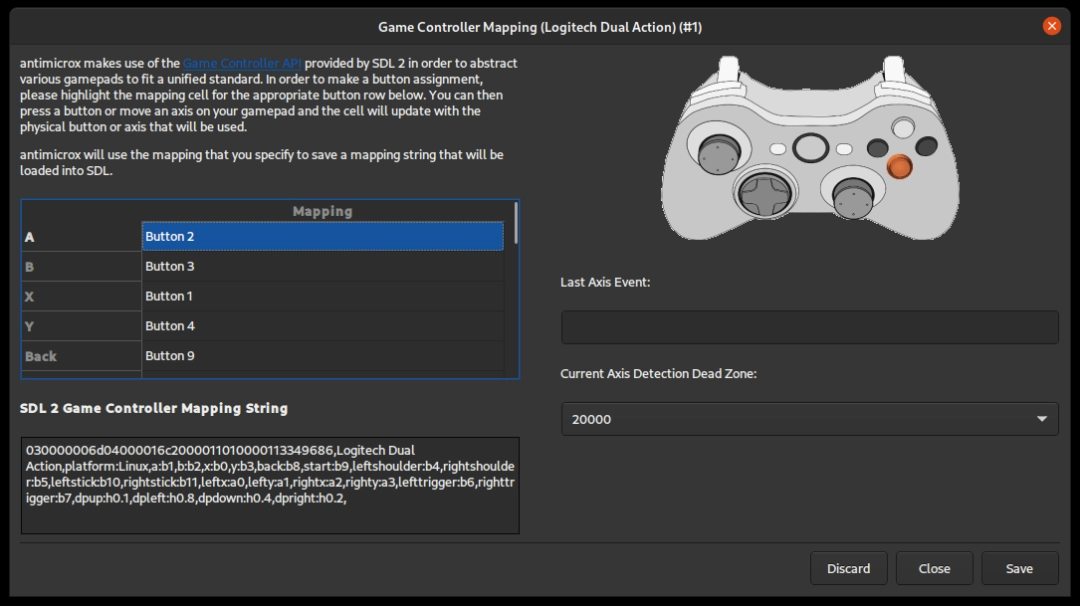The width and height of the screenshot is (1080, 606).
Task: Select the Button 3 mapping cell for B
Action: pyautogui.click(x=322, y=266)
